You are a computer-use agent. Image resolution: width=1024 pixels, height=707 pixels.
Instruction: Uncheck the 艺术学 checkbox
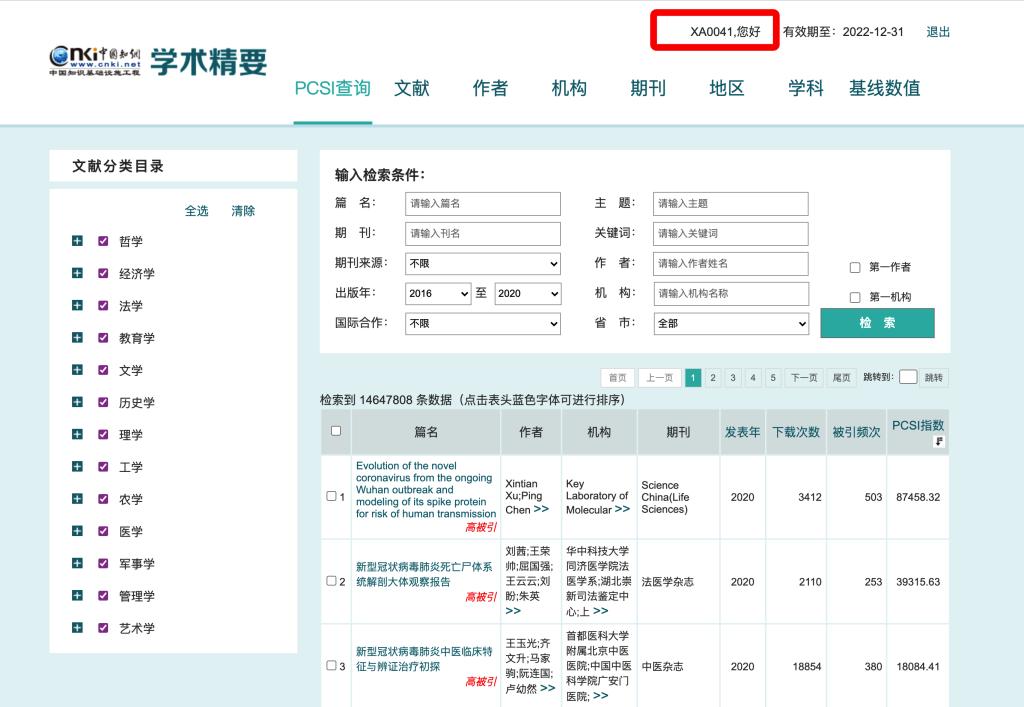tap(103, 627)
